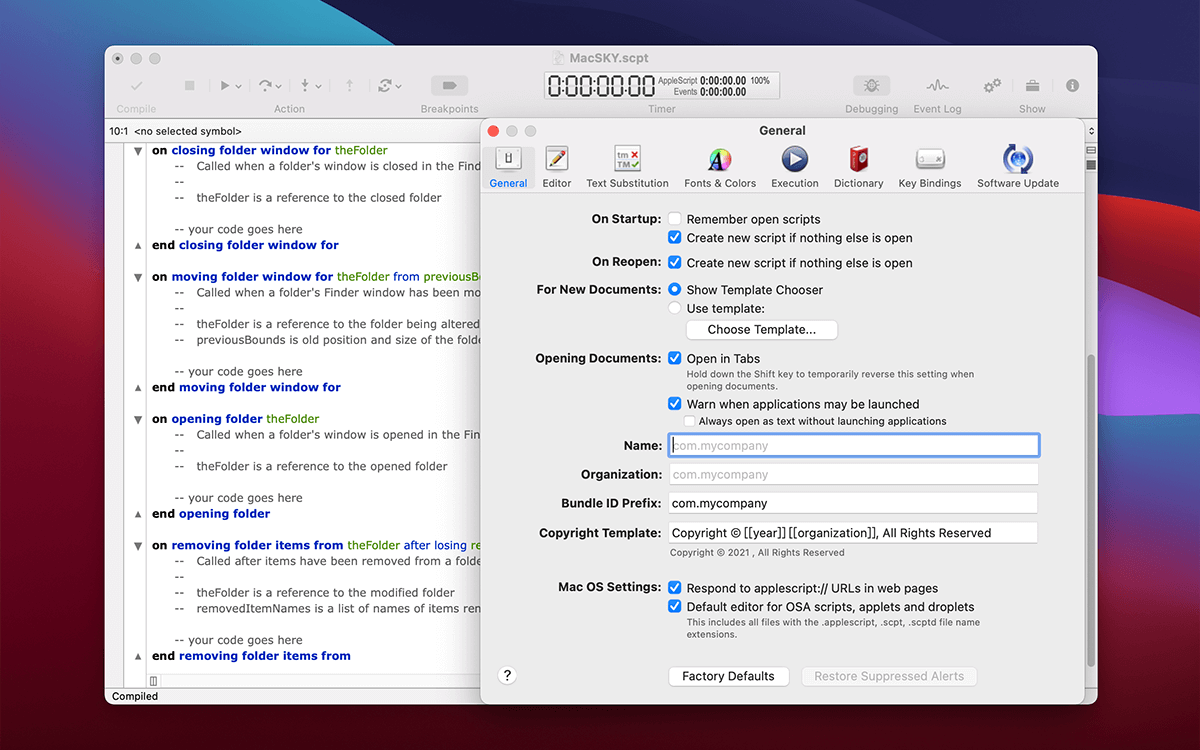Click the info icon in the toolbar
The image size is (1200, 750).
pyautogui.click(x=1073, y=86)
